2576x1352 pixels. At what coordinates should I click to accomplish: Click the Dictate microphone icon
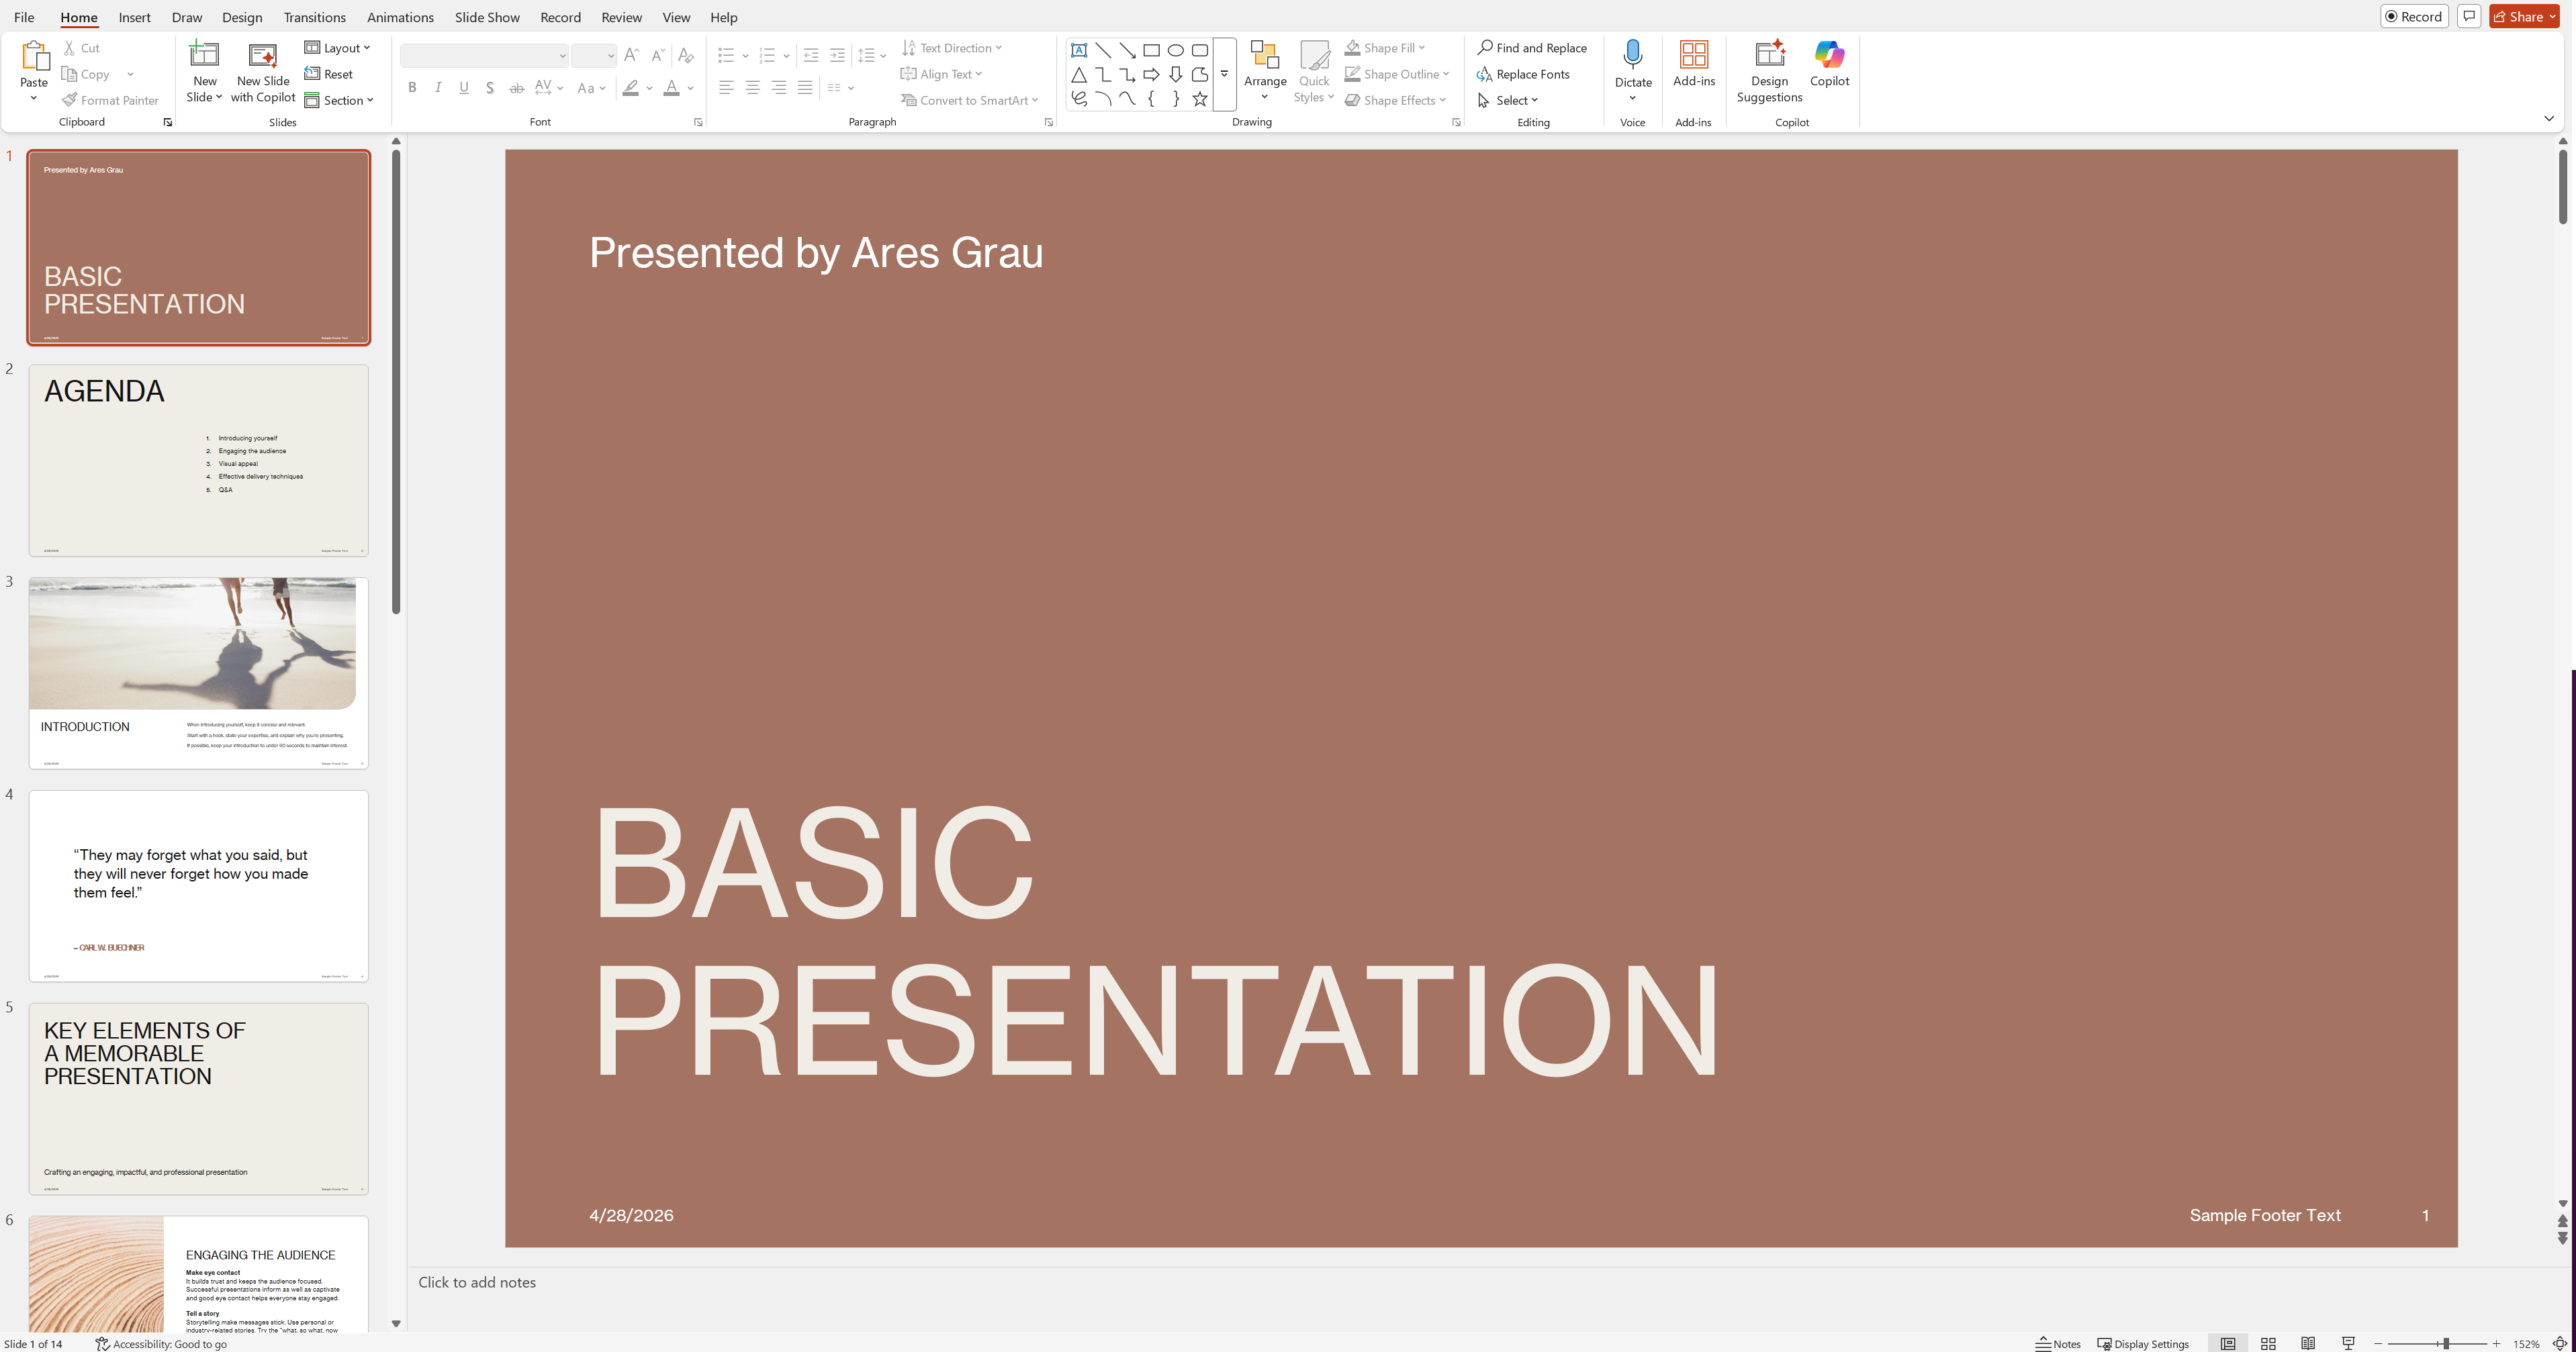(1633, 55)
